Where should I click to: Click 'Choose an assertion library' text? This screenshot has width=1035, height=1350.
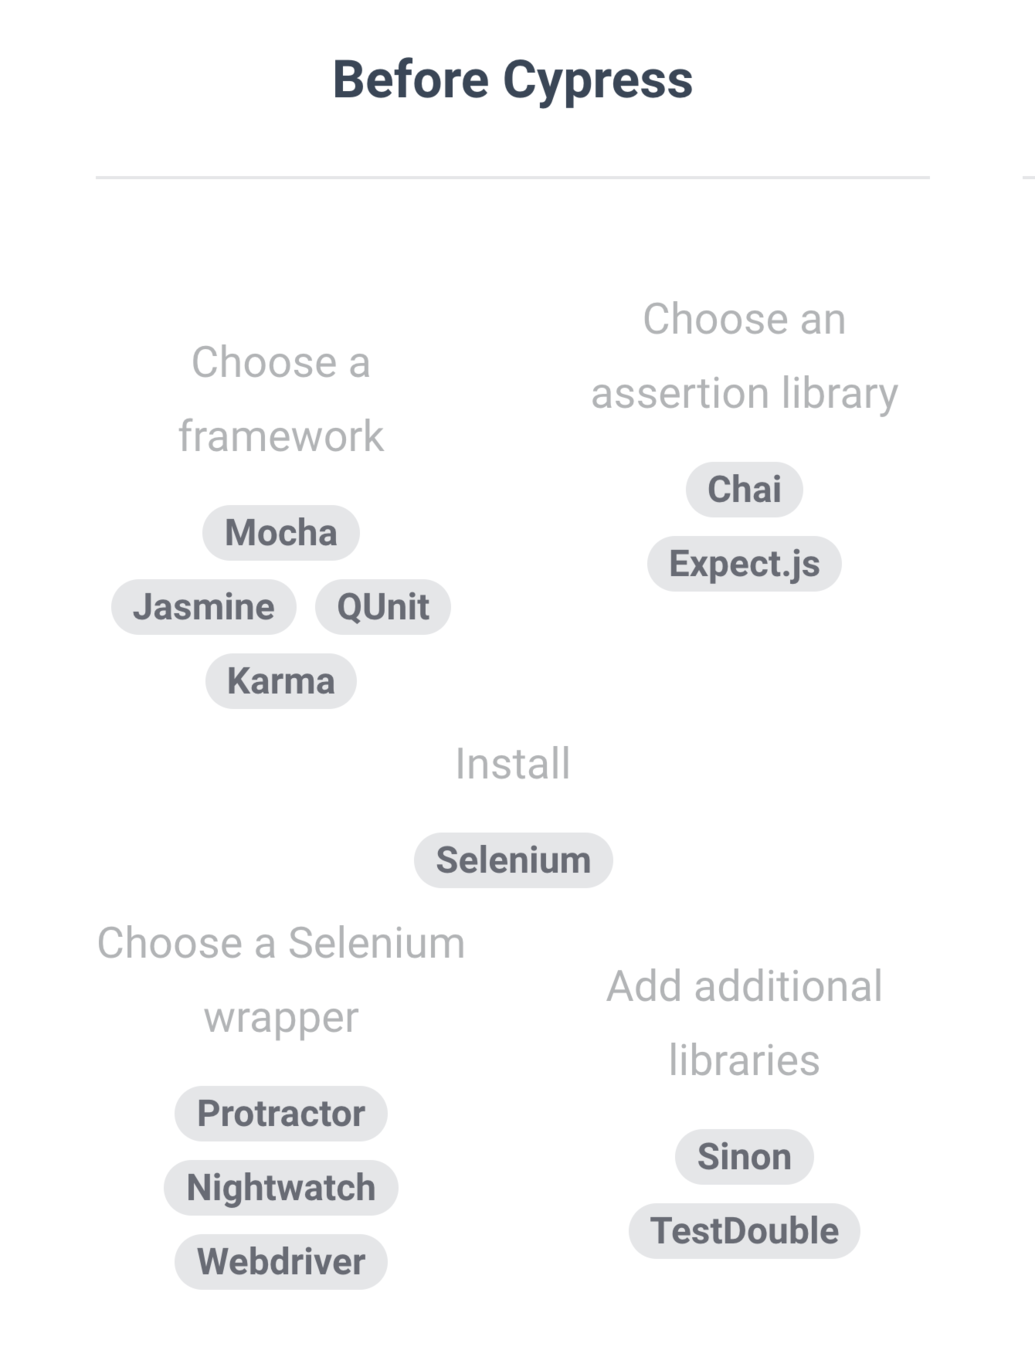point(744,356)
